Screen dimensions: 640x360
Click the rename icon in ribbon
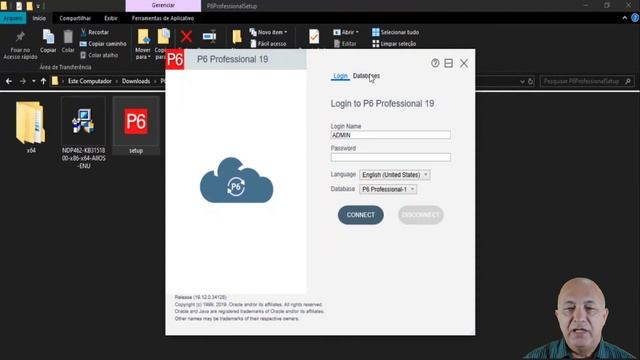click(x=209, y=37)
